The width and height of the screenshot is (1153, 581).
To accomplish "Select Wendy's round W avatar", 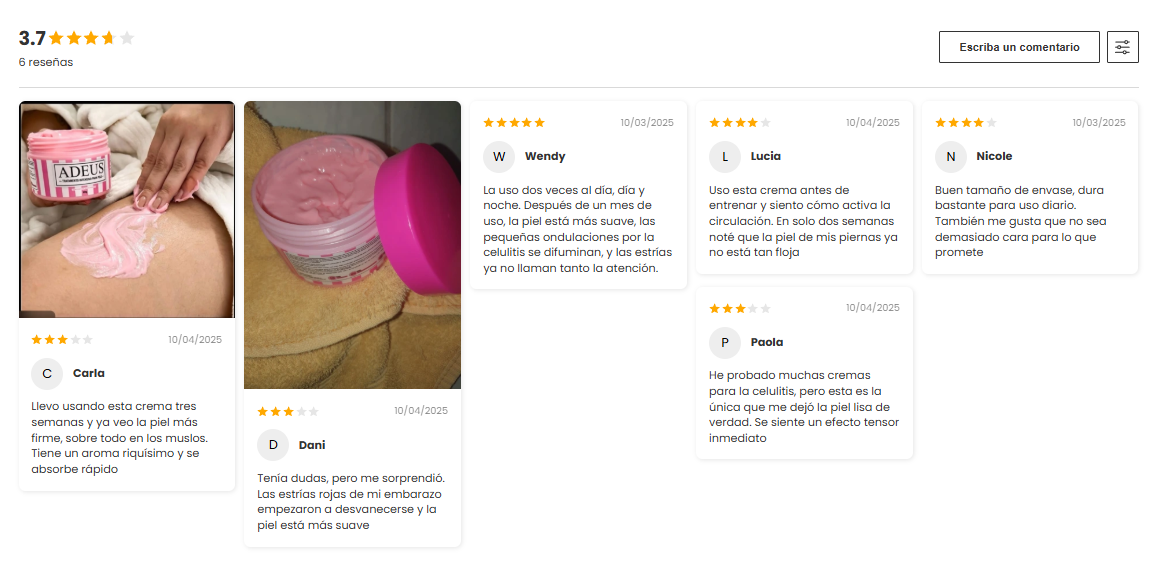I will pos(499,157).
